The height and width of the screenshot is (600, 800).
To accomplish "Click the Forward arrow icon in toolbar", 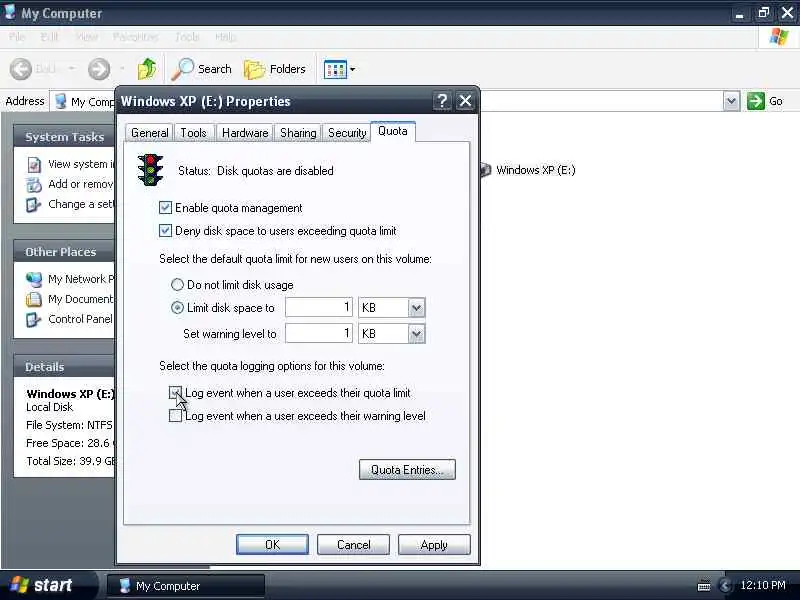I will coord(98,69).
